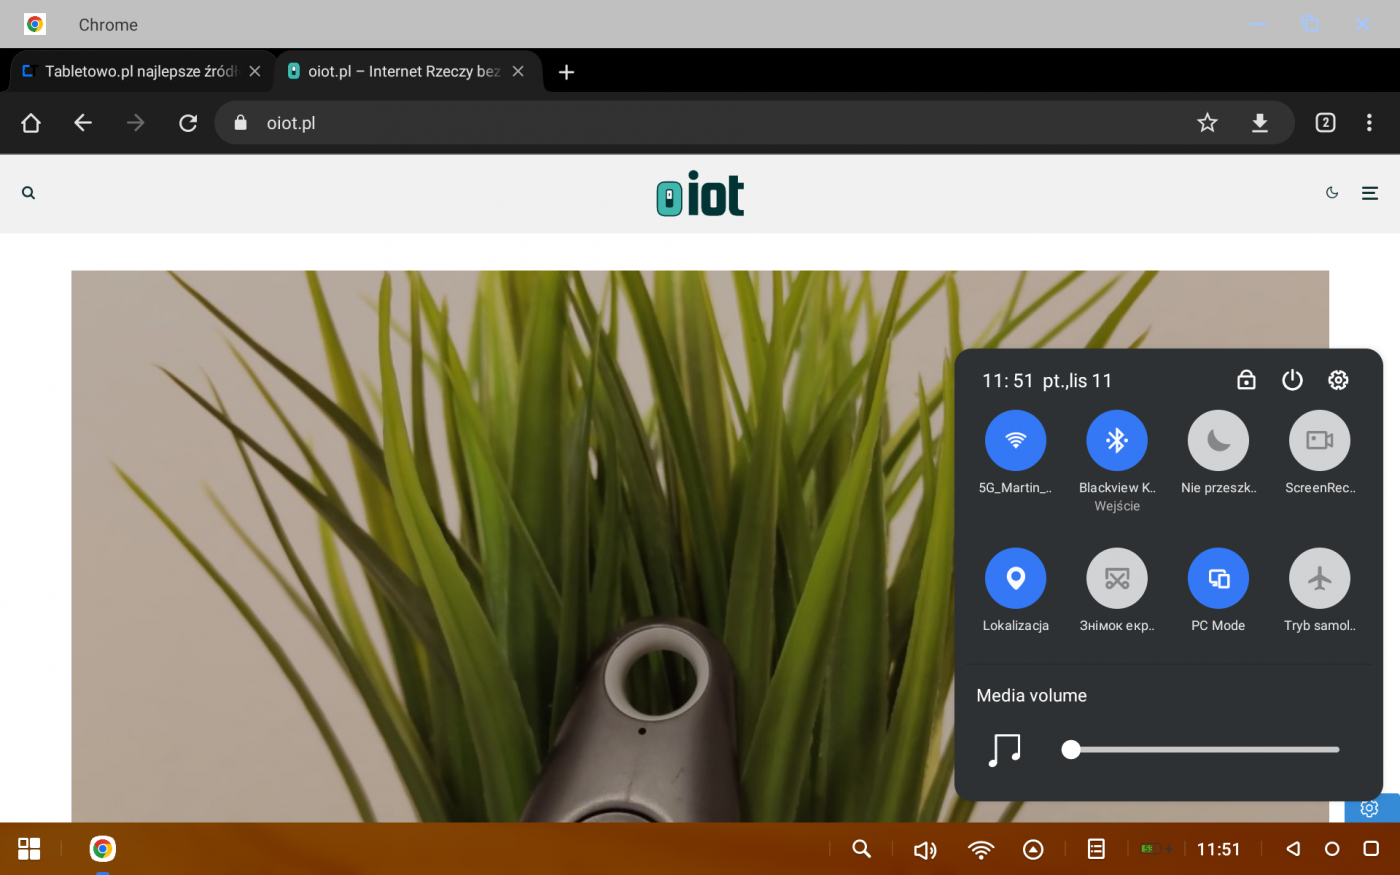Toggle PC Mode tile

[x=1218, y=578]
